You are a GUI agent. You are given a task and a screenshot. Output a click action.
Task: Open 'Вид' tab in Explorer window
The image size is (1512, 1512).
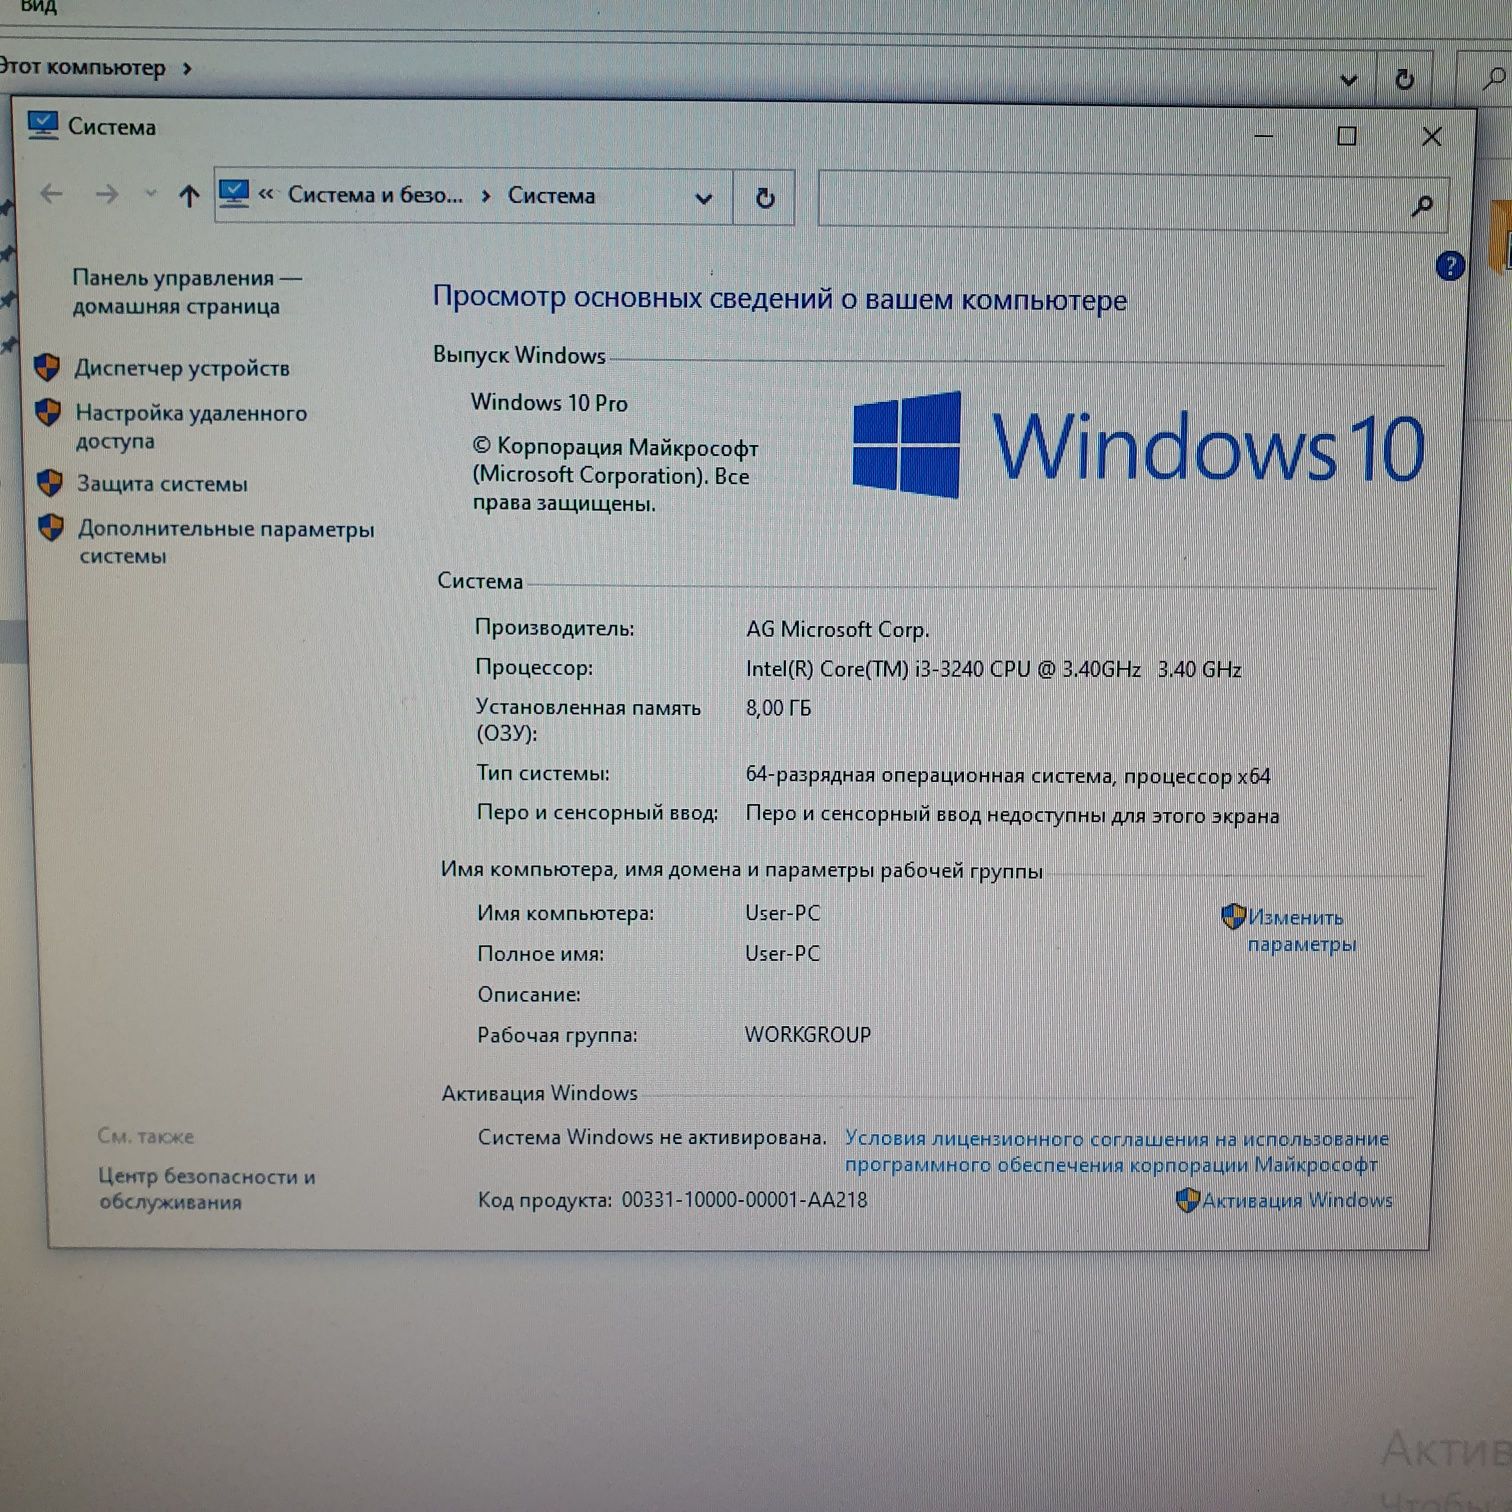(x=38, y=7)
